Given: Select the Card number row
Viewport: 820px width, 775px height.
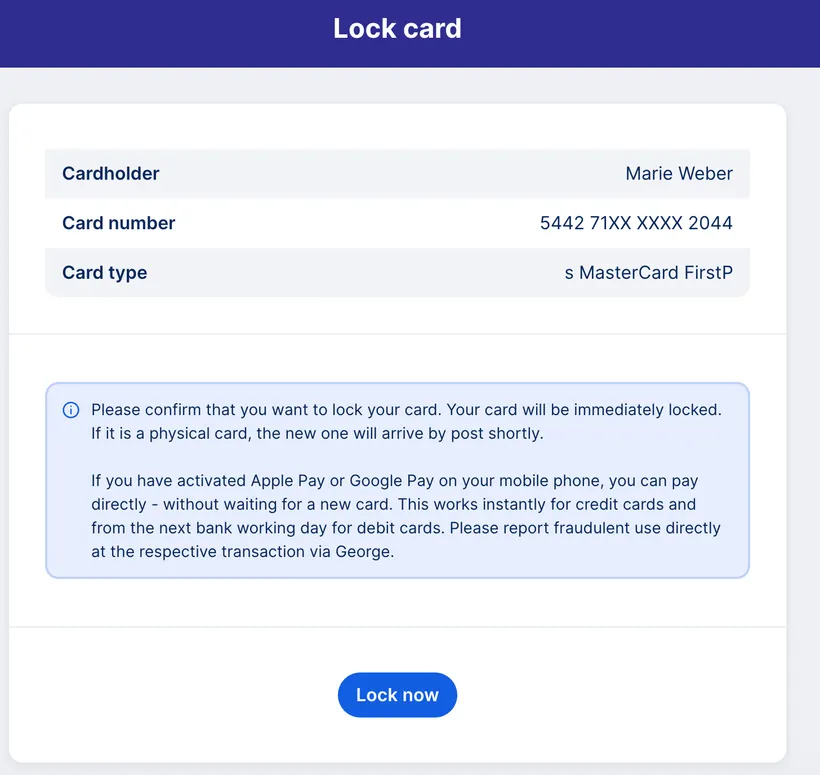Looking at the screenshot, I should pyautogui.click(x=396, y=223).
